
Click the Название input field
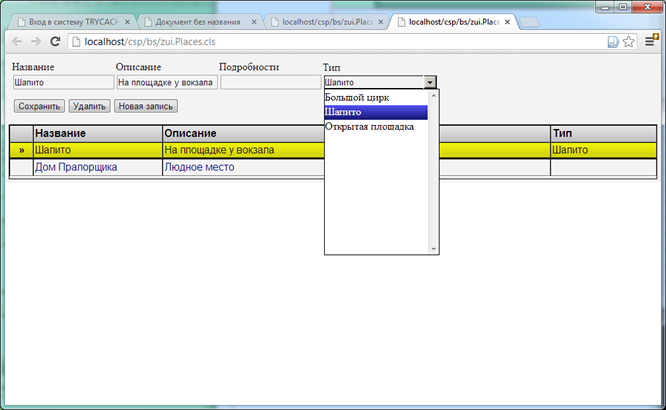click(63, 82)
